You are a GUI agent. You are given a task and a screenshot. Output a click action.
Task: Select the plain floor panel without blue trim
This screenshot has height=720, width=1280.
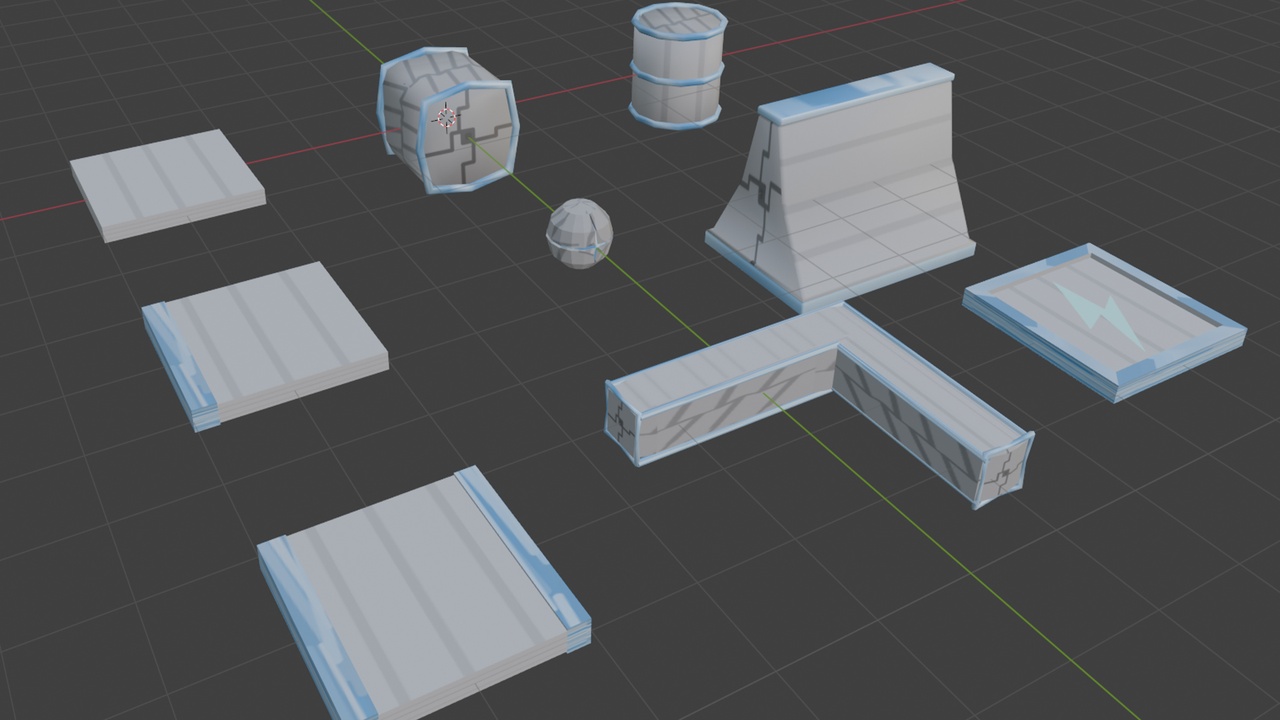click(167, 185)
